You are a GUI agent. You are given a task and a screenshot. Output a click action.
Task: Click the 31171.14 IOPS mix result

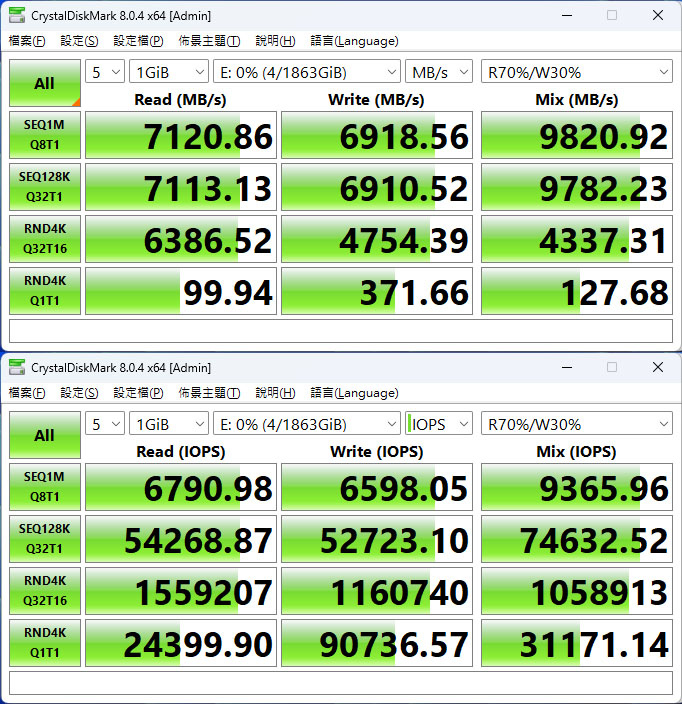[x=577, y=643]
